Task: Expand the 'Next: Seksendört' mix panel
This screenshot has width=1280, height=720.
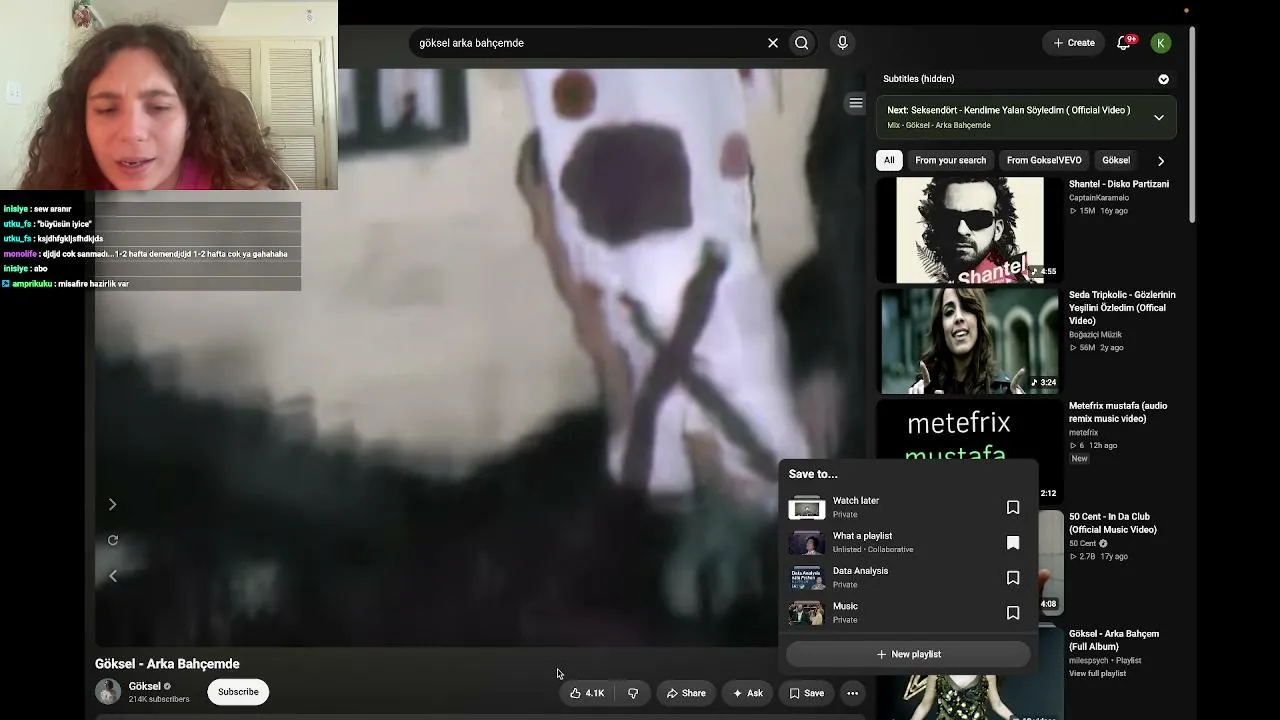Action: point(1159,117)
